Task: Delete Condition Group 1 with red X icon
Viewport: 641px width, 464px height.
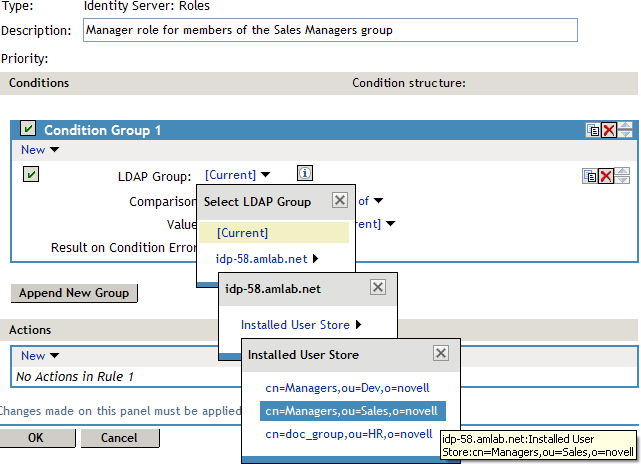Action: (x=607, y=130)
